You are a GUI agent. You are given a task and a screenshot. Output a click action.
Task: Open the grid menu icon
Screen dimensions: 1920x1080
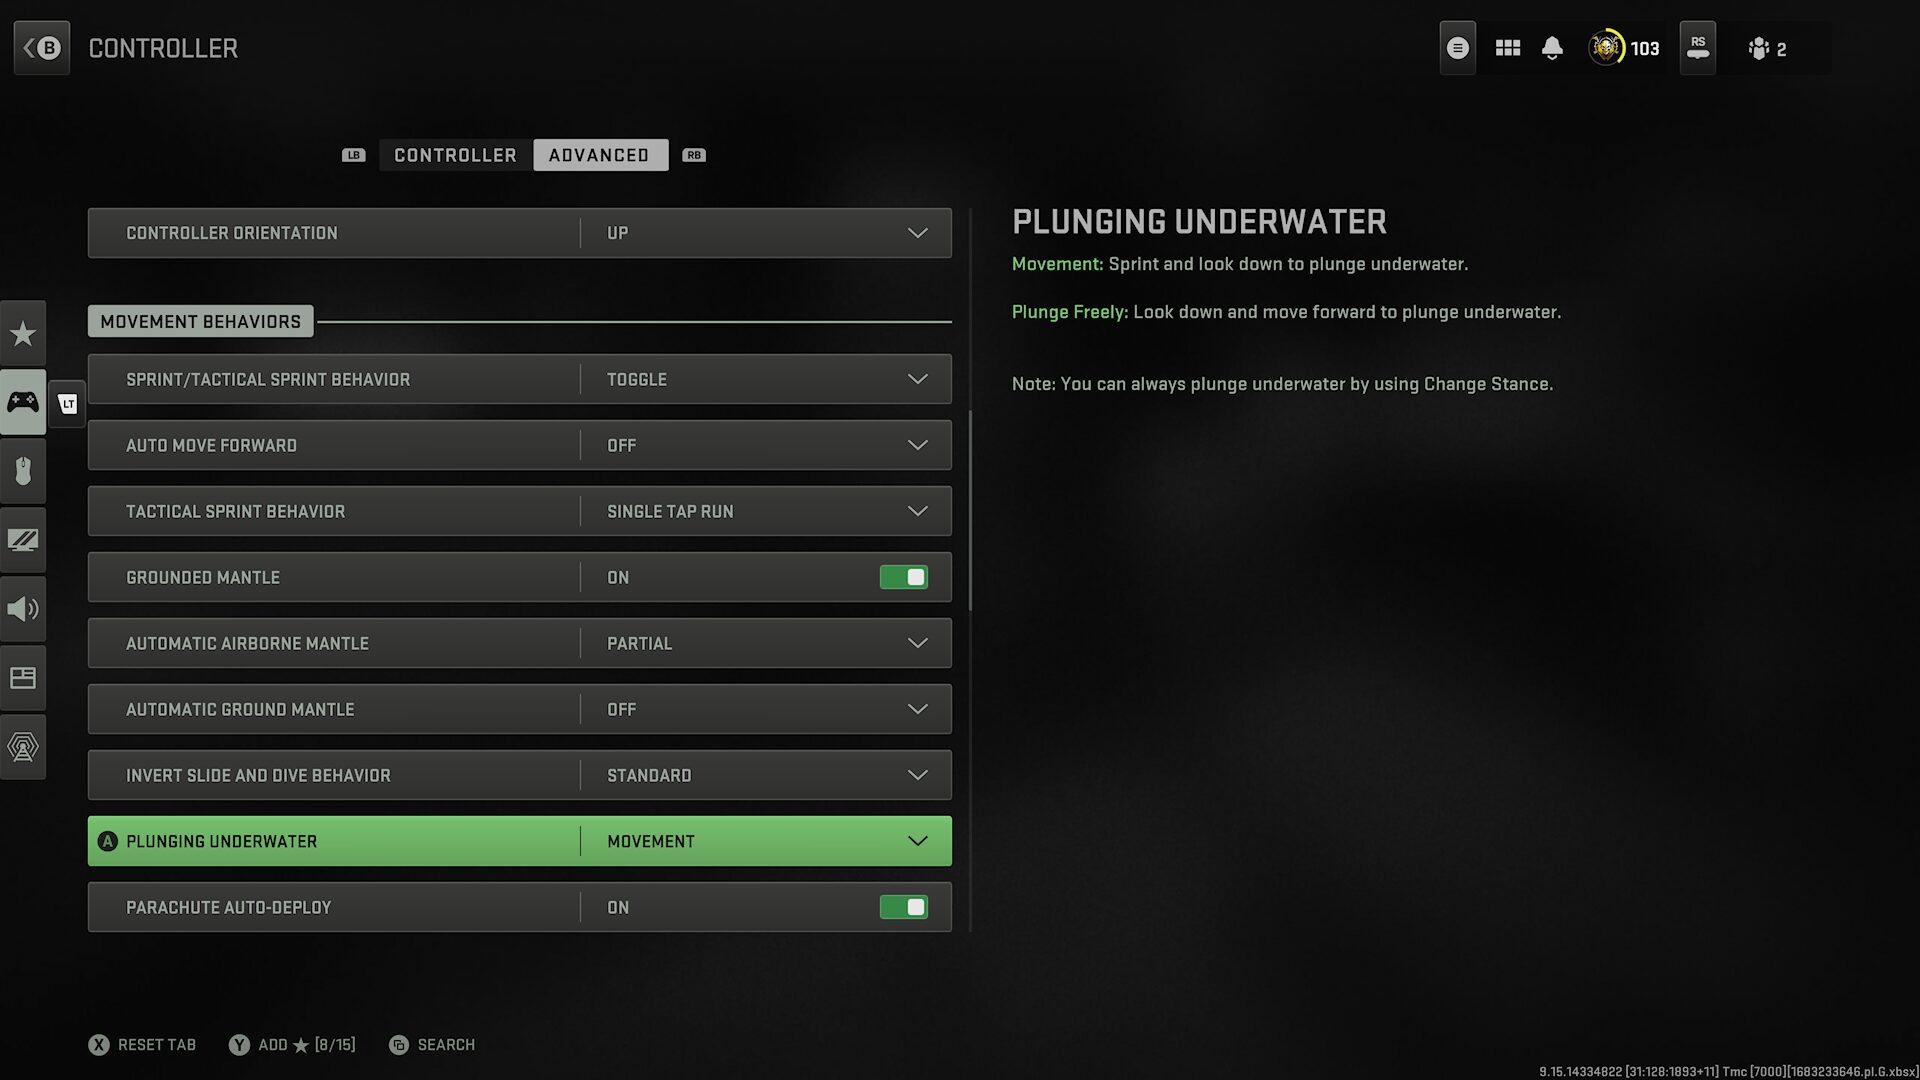(1507, 48)
